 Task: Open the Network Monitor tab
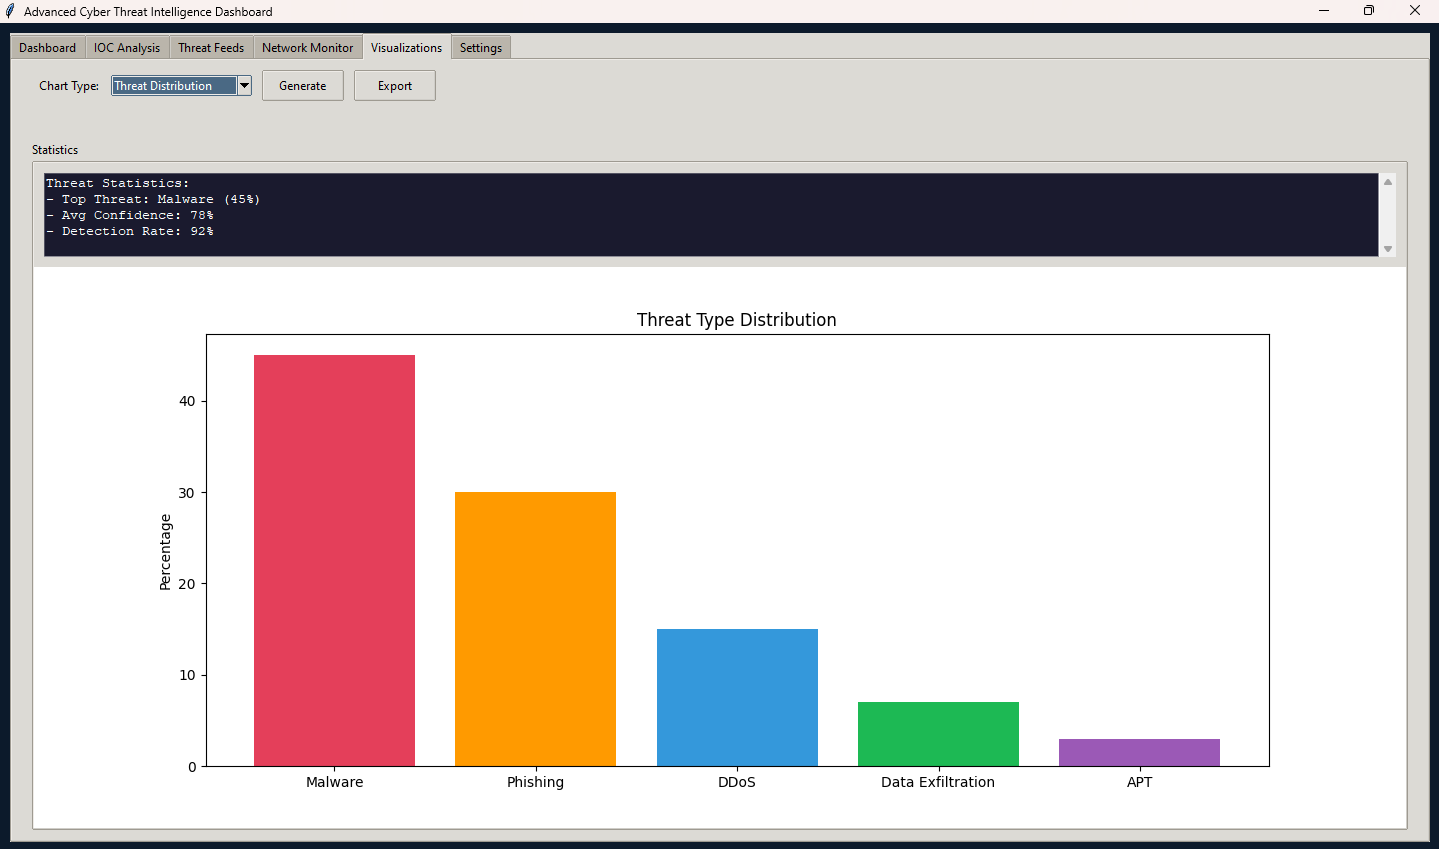click(x=307, y=48)
